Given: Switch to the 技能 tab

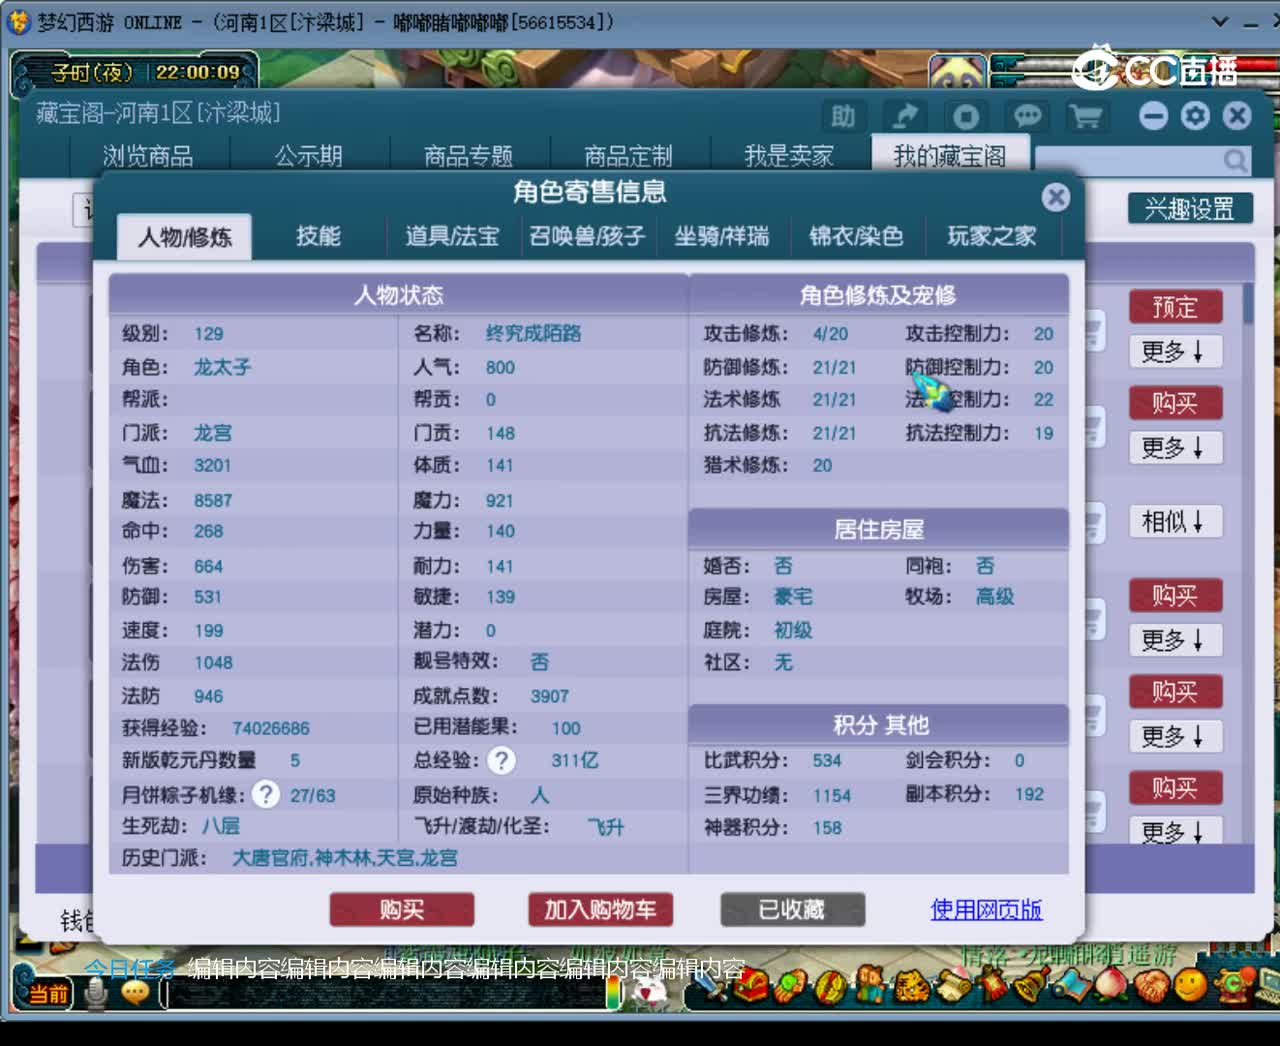Looking at the screenshot, I should 318,236.
